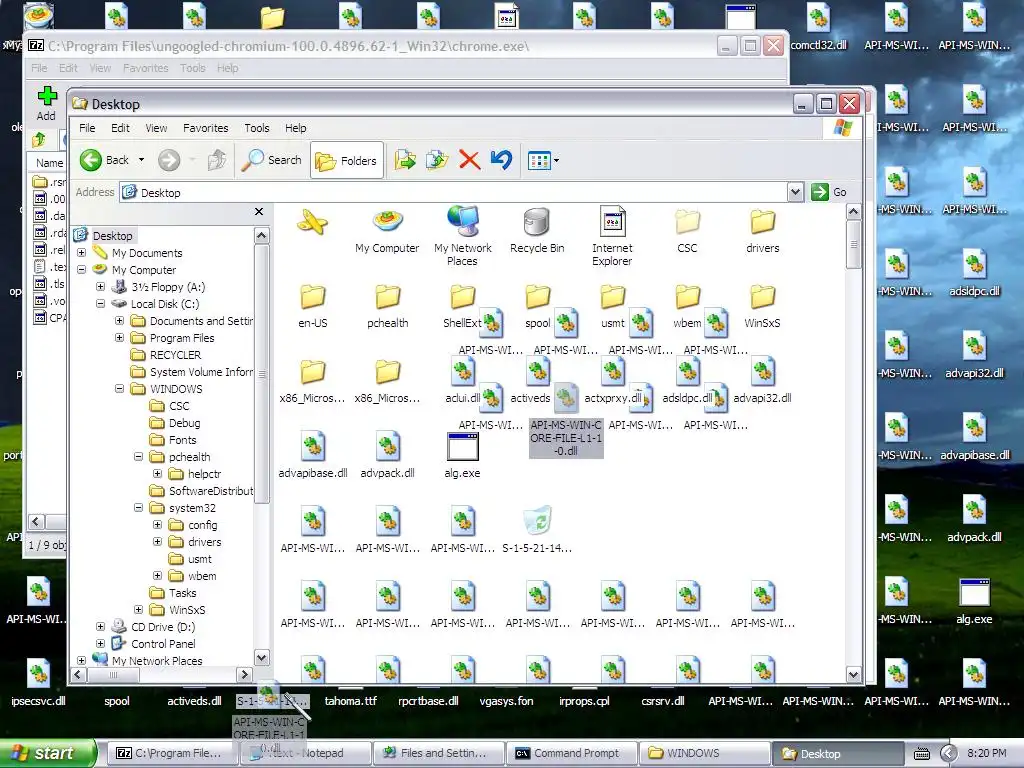Click Name column header in 7-Zip window

[50, 163]
